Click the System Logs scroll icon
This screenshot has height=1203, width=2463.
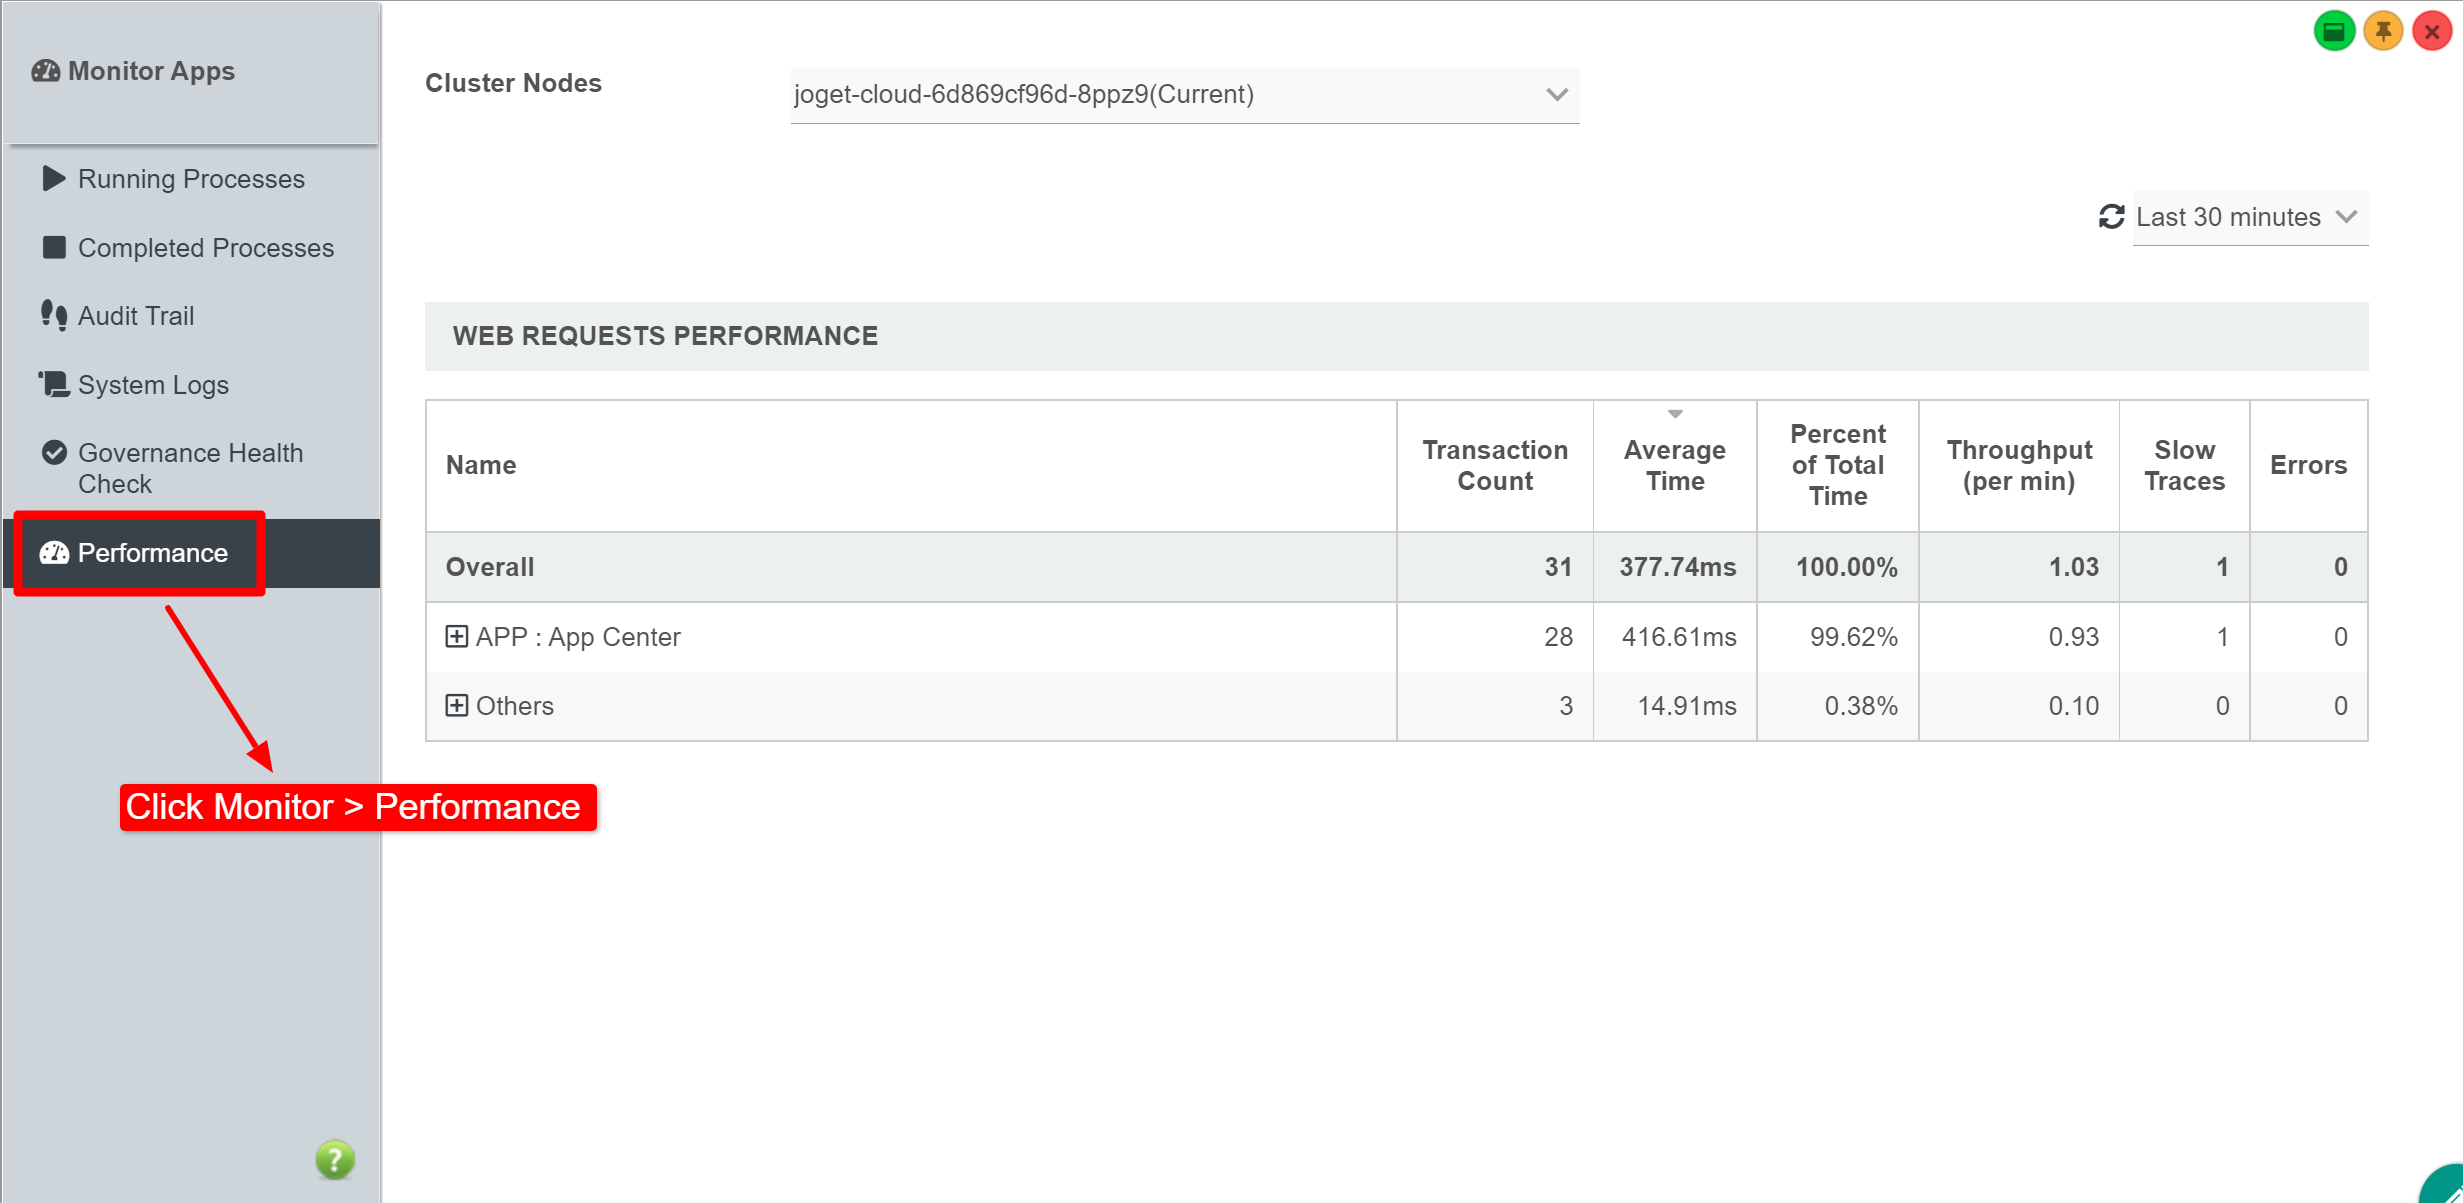[54, 385]
